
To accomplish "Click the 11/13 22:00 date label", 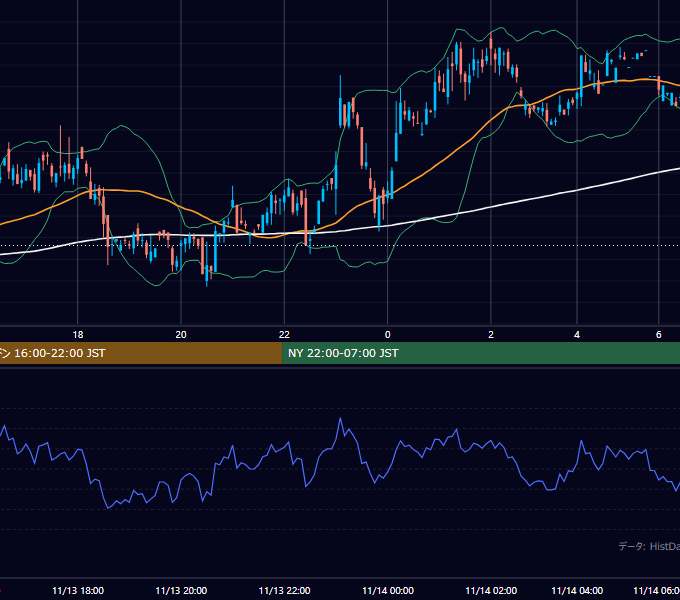I will tap(284, 590).
